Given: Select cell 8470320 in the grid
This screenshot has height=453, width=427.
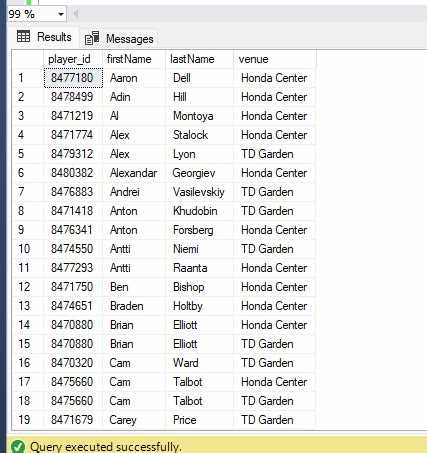Looking at the screenshot, I should point(73,363).
